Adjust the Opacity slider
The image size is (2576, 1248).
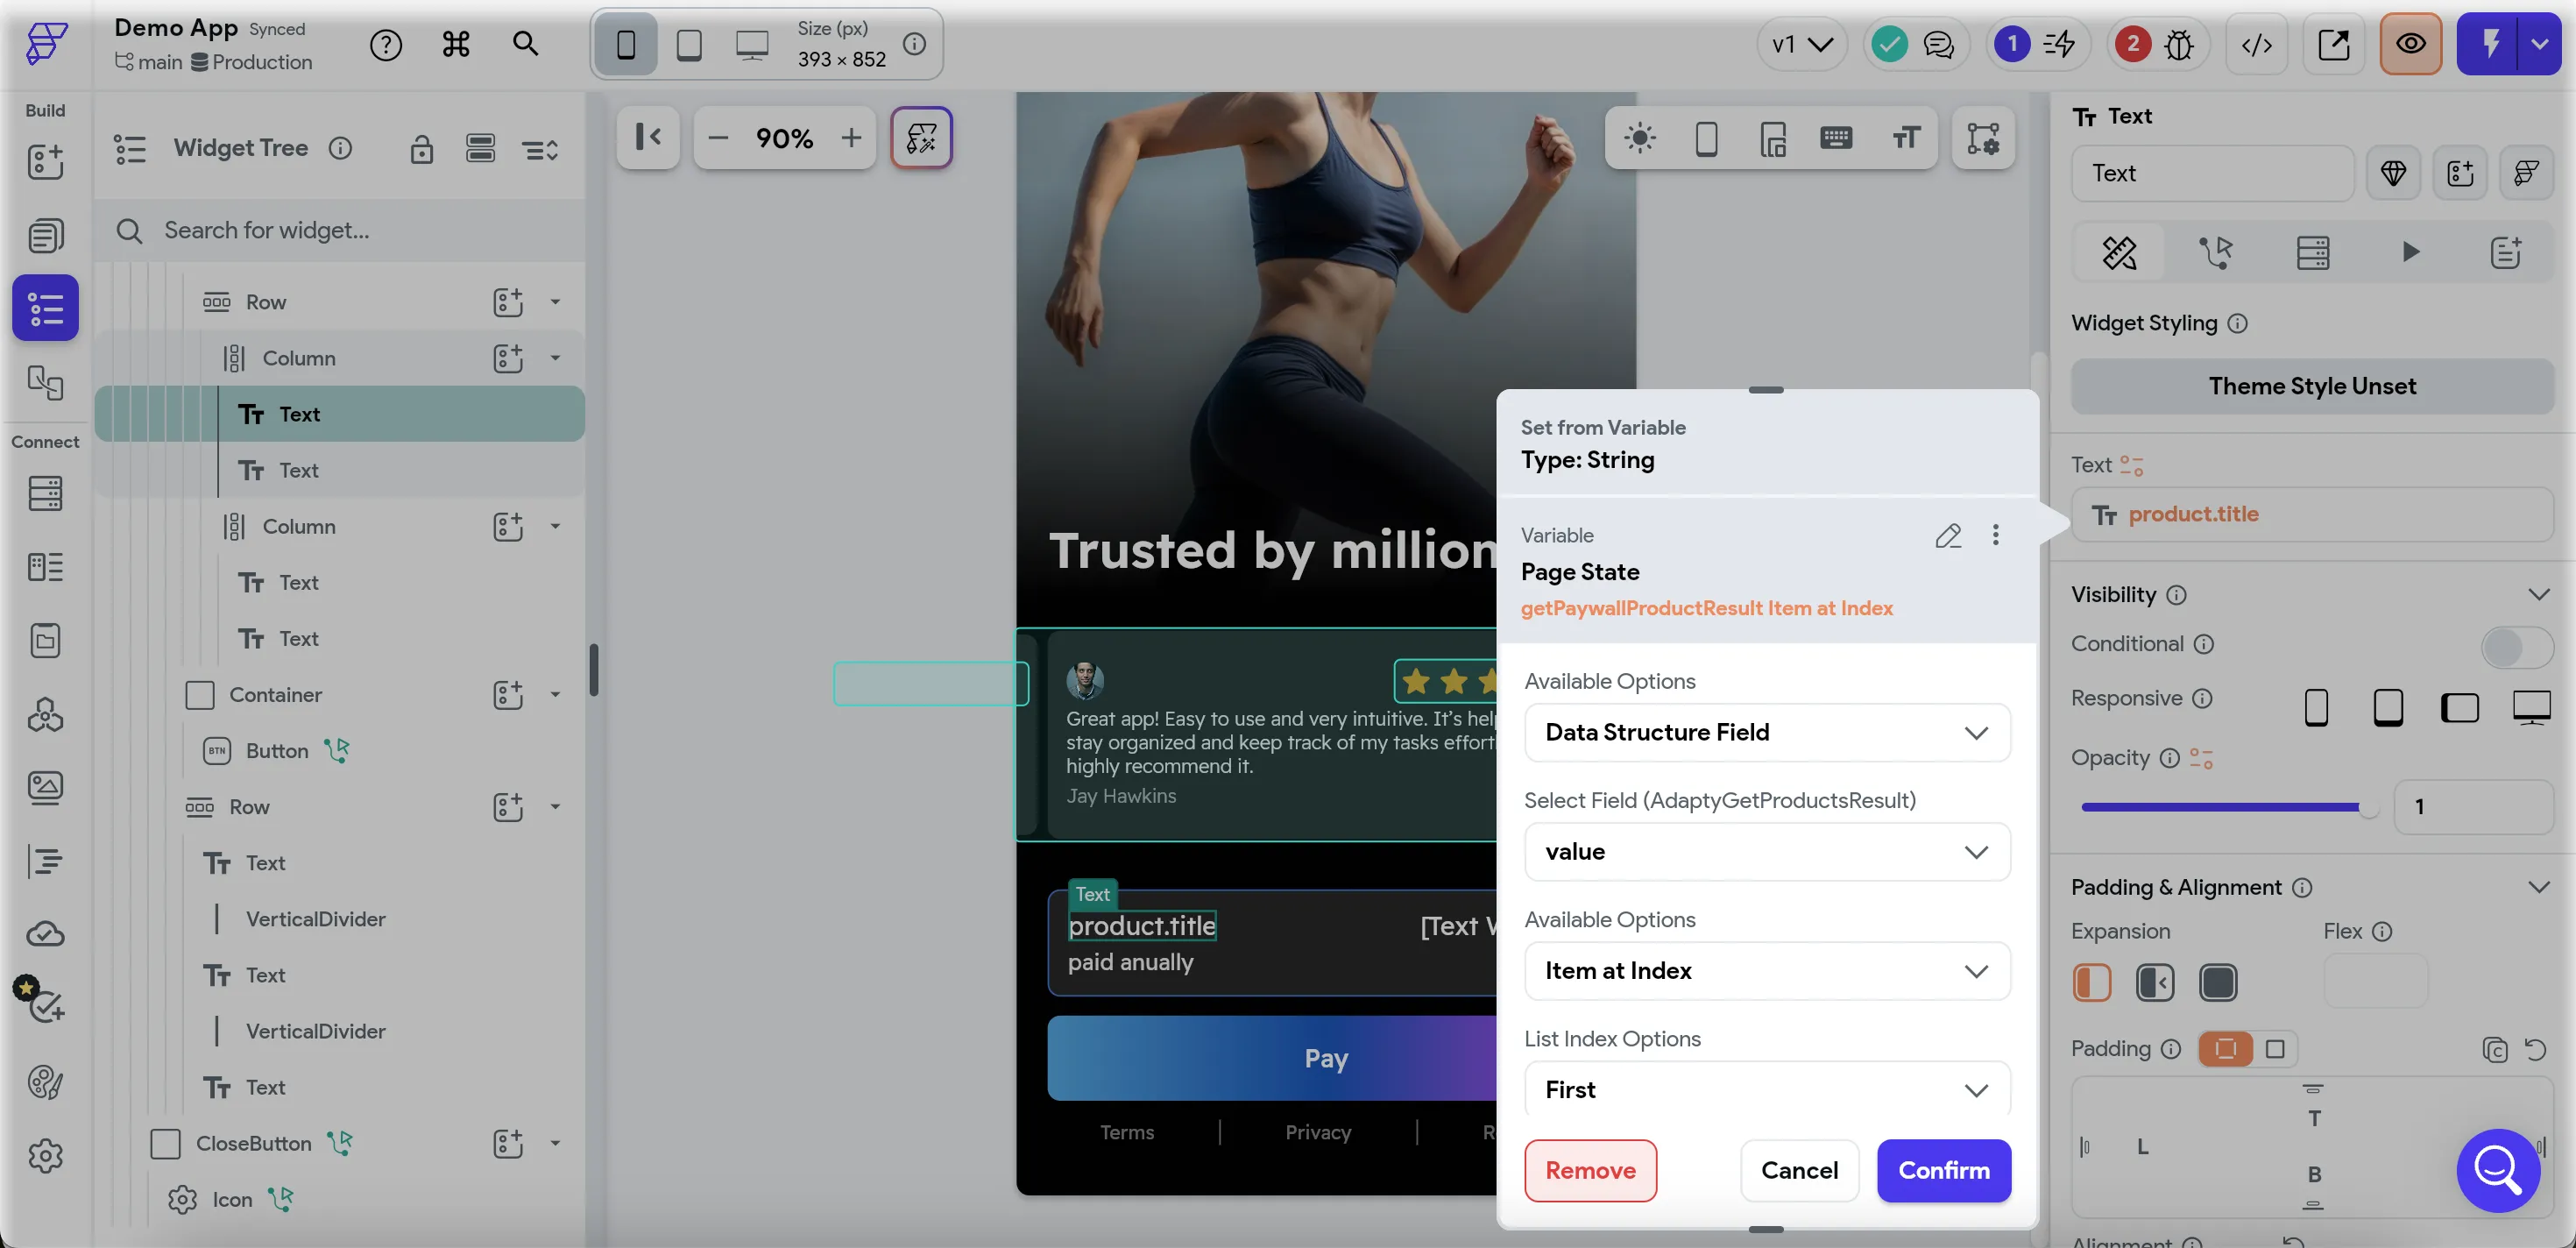tap(2224, 807)
